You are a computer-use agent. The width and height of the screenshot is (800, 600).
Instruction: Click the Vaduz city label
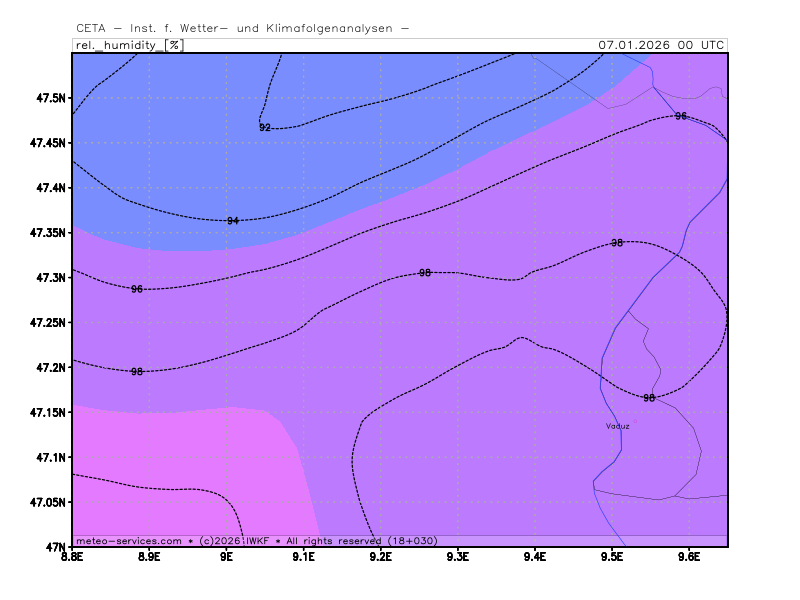pyautogui.click(x=617, y=426)
